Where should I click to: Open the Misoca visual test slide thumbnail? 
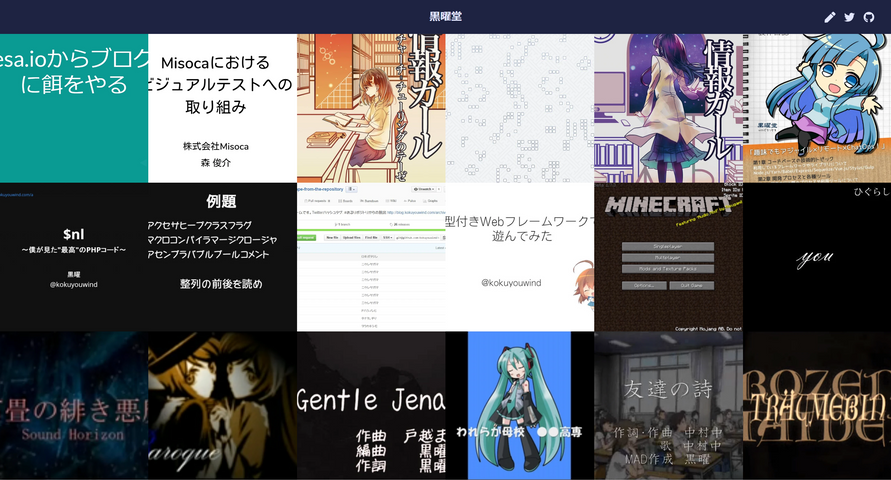tap(222, 108)
